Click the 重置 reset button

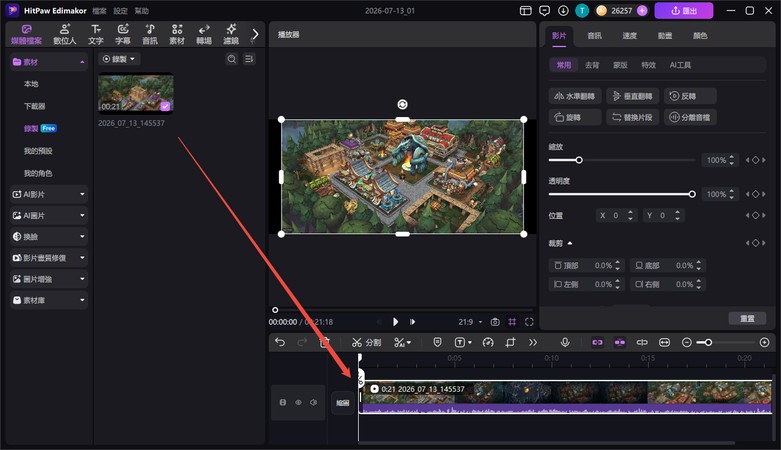(x=747, y=318)
